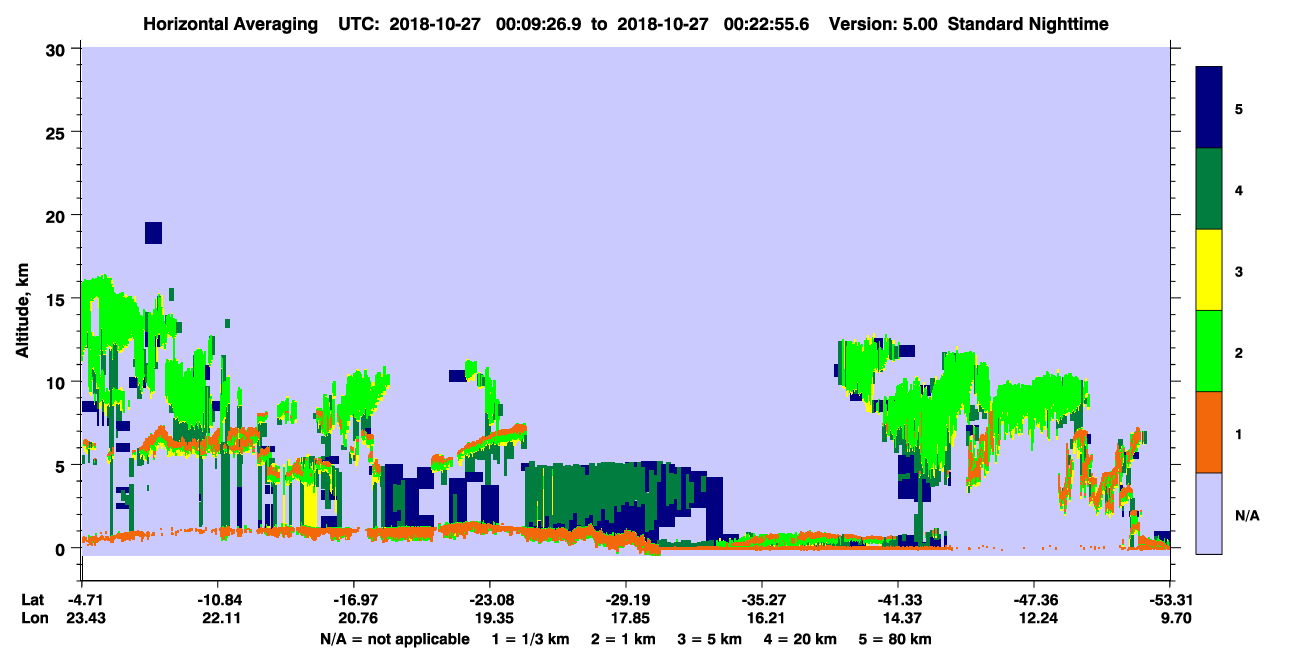Click latitude value -29.19

tap(626, 600)
